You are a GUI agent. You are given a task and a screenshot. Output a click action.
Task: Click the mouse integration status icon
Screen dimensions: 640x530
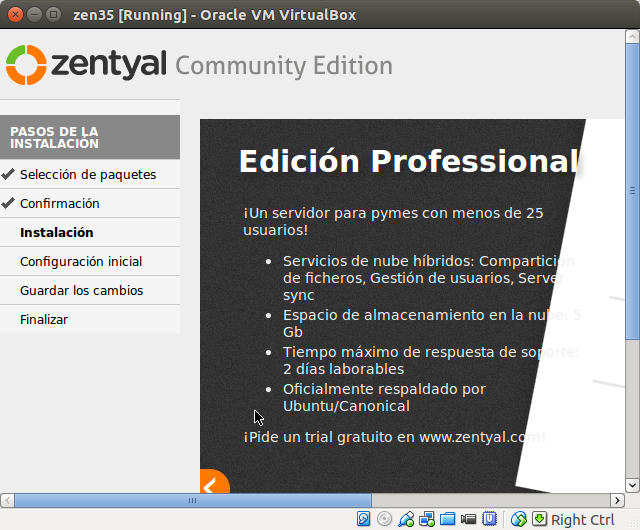point(519,519)
